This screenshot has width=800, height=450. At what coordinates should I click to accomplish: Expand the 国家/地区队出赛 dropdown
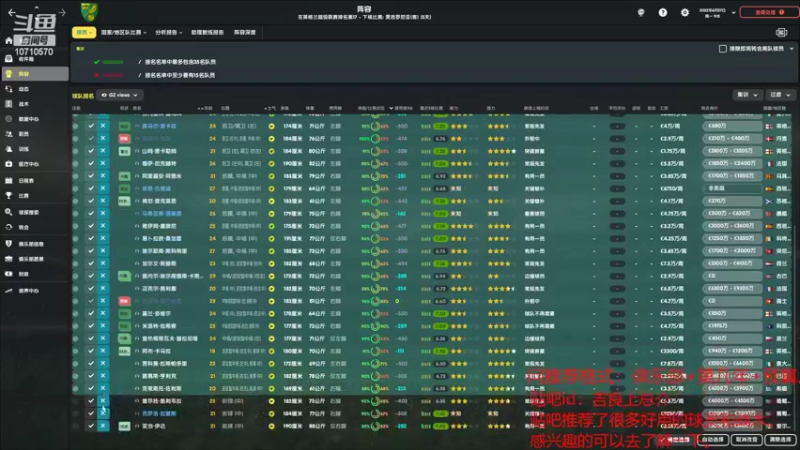pyautogui.click(x=123, y=32)
